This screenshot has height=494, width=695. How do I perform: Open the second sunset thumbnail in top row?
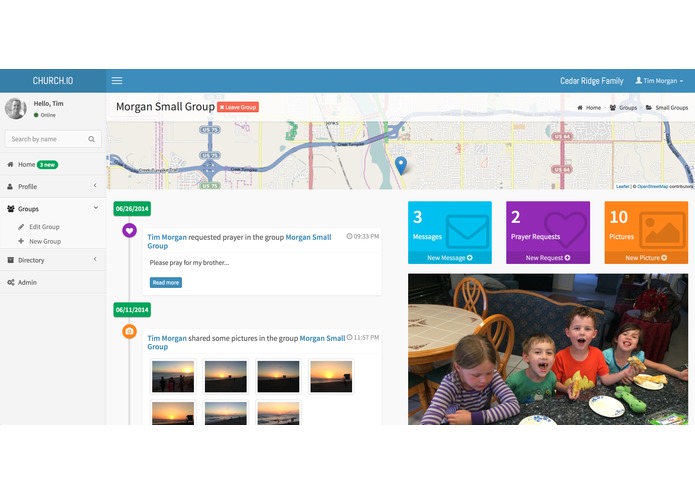point(226,377)
